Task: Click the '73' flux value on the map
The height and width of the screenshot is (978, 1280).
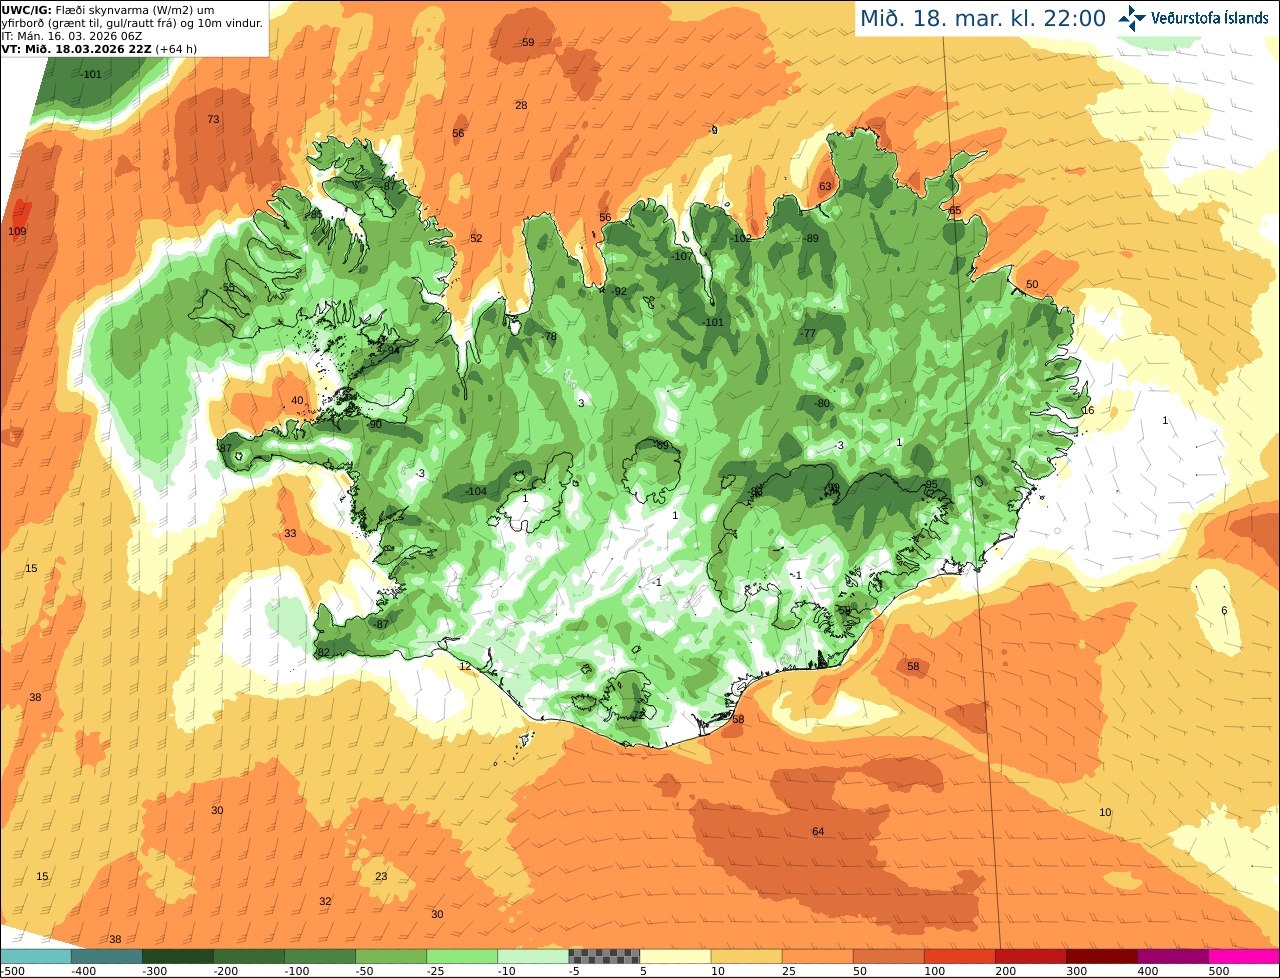Action: [213, 120]
